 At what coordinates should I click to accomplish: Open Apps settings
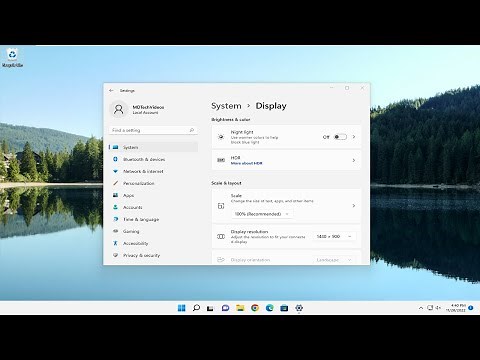[153, 195]
